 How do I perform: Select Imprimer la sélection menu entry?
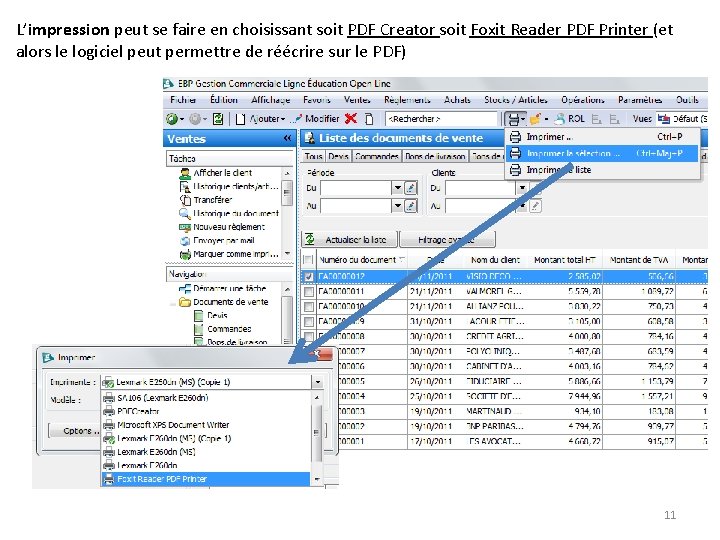point(602,153)
